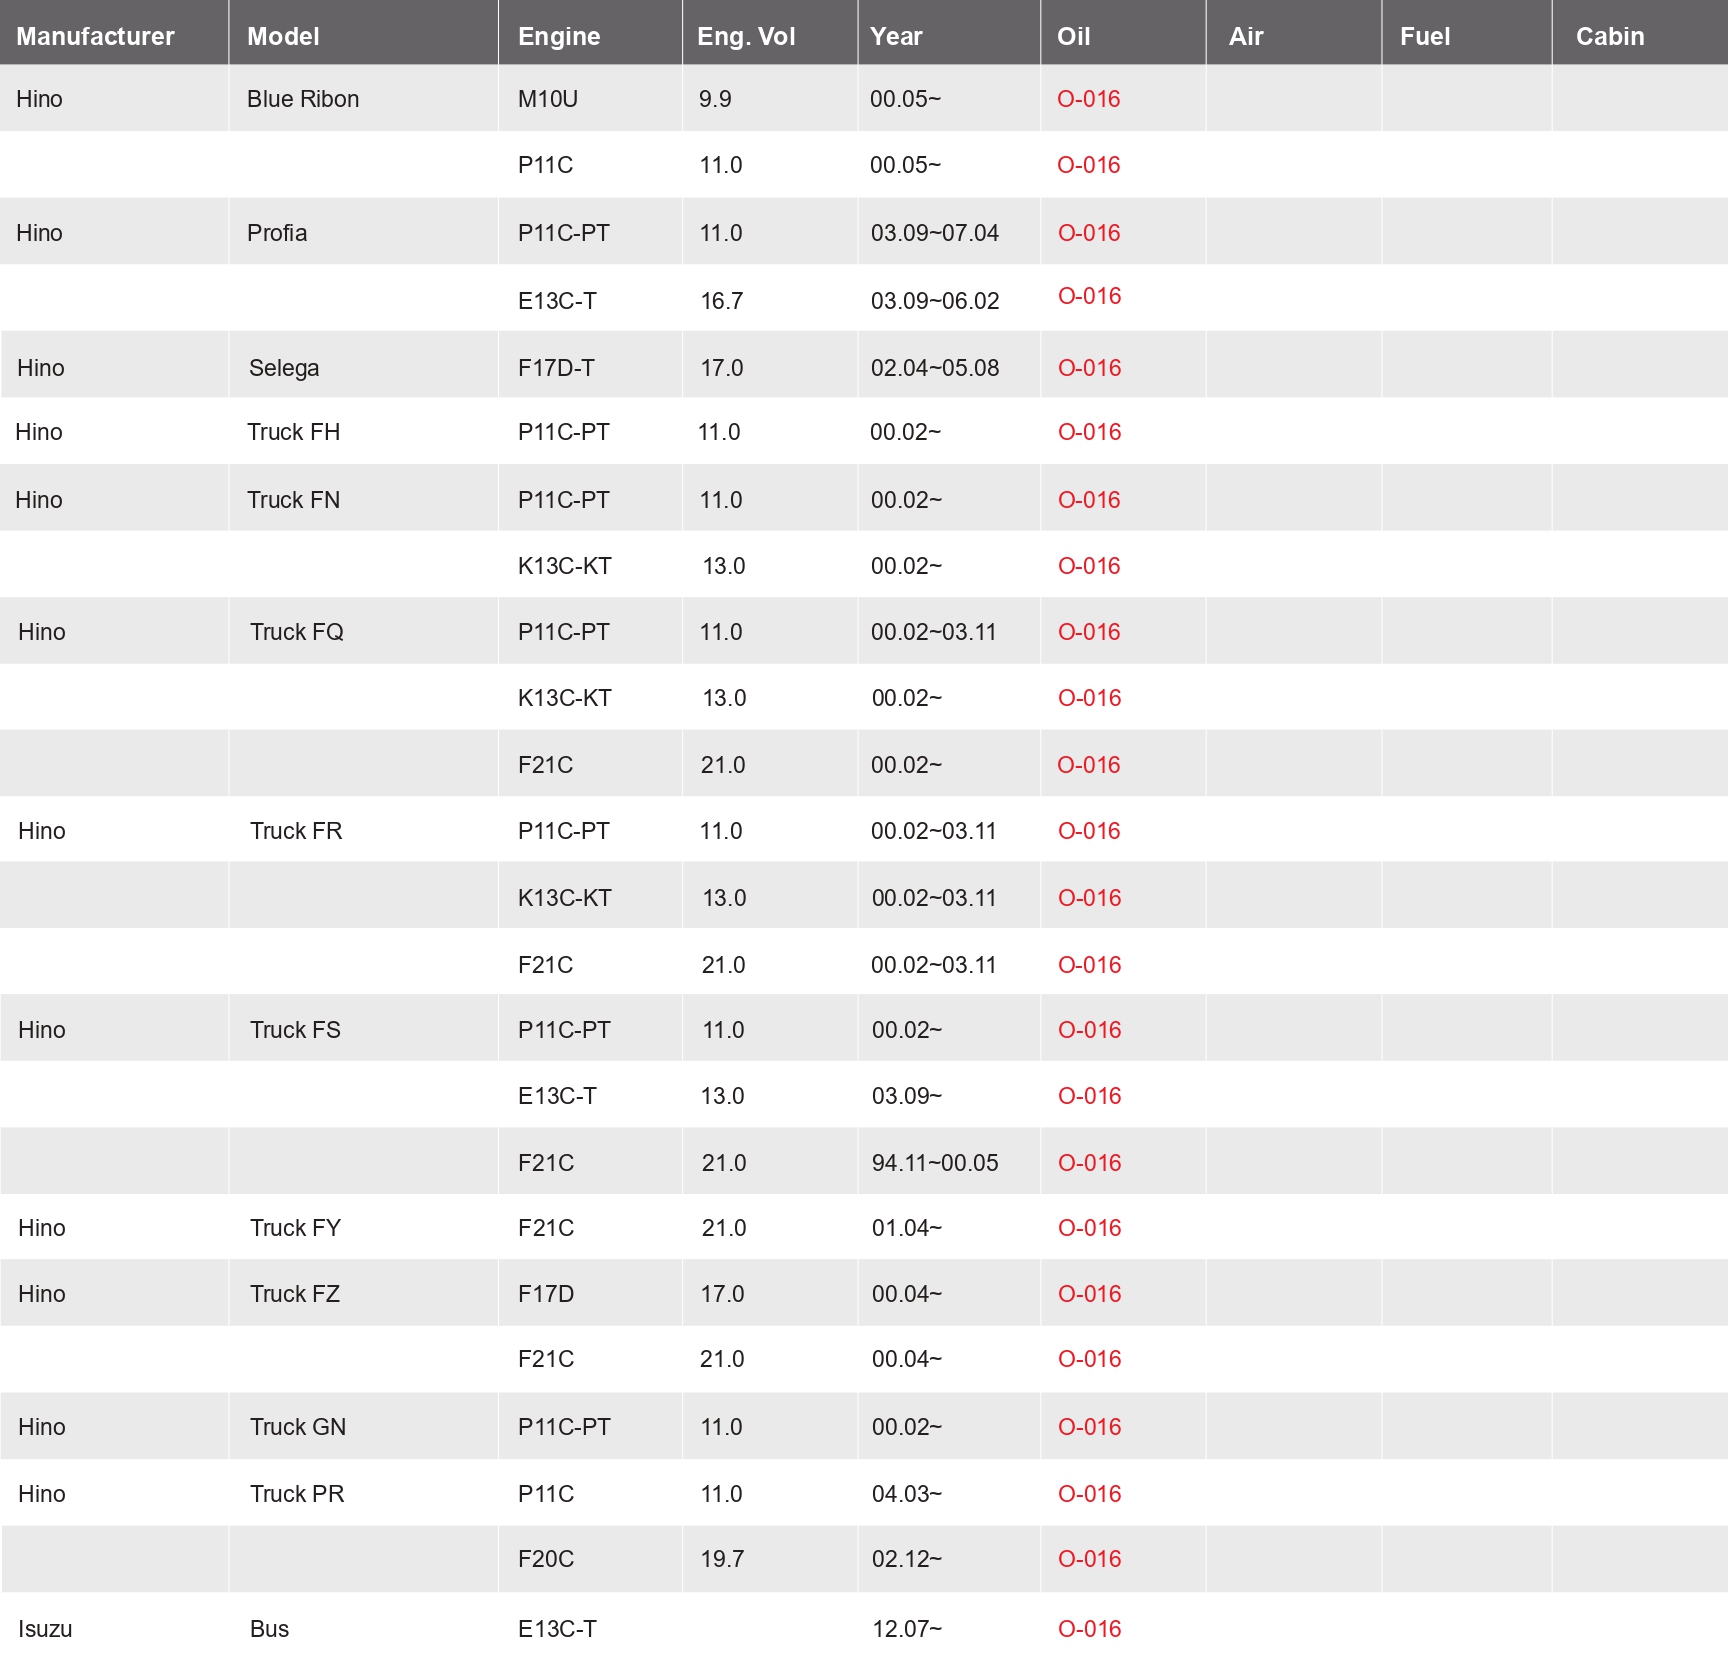
Task: Select the Truck FS model cell
Action: 295,1030
